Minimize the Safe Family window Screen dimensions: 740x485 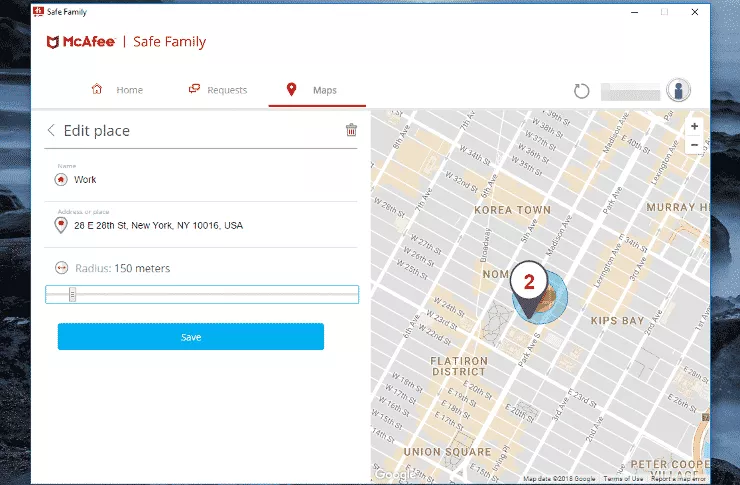coord(634,12)
